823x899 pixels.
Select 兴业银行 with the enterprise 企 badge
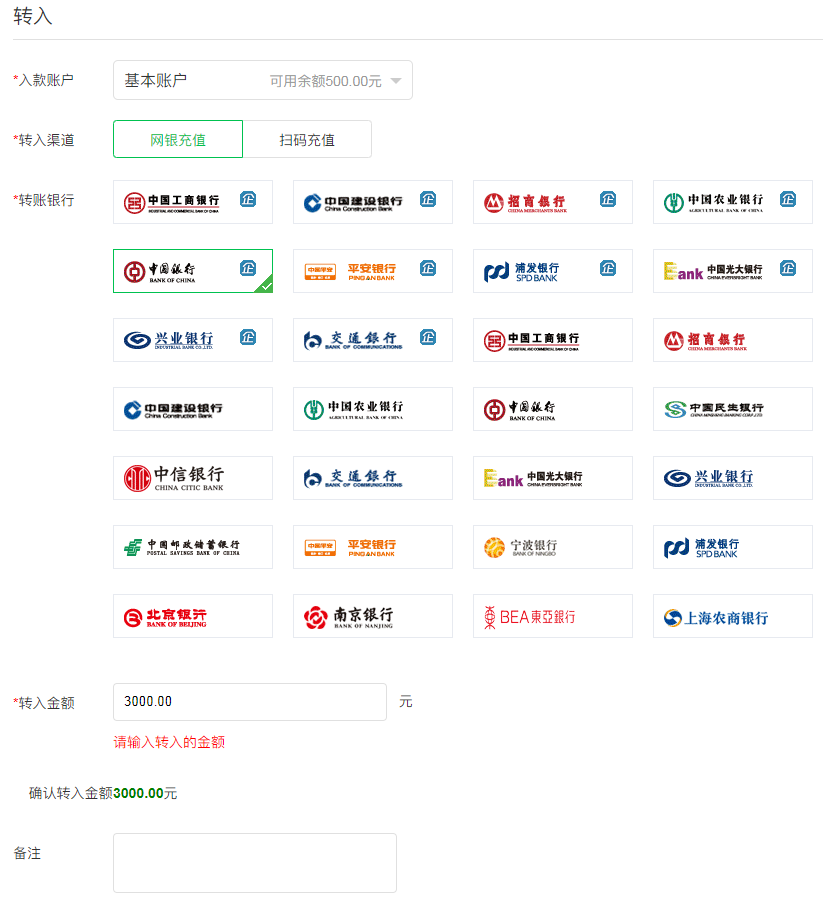(193, 340)
